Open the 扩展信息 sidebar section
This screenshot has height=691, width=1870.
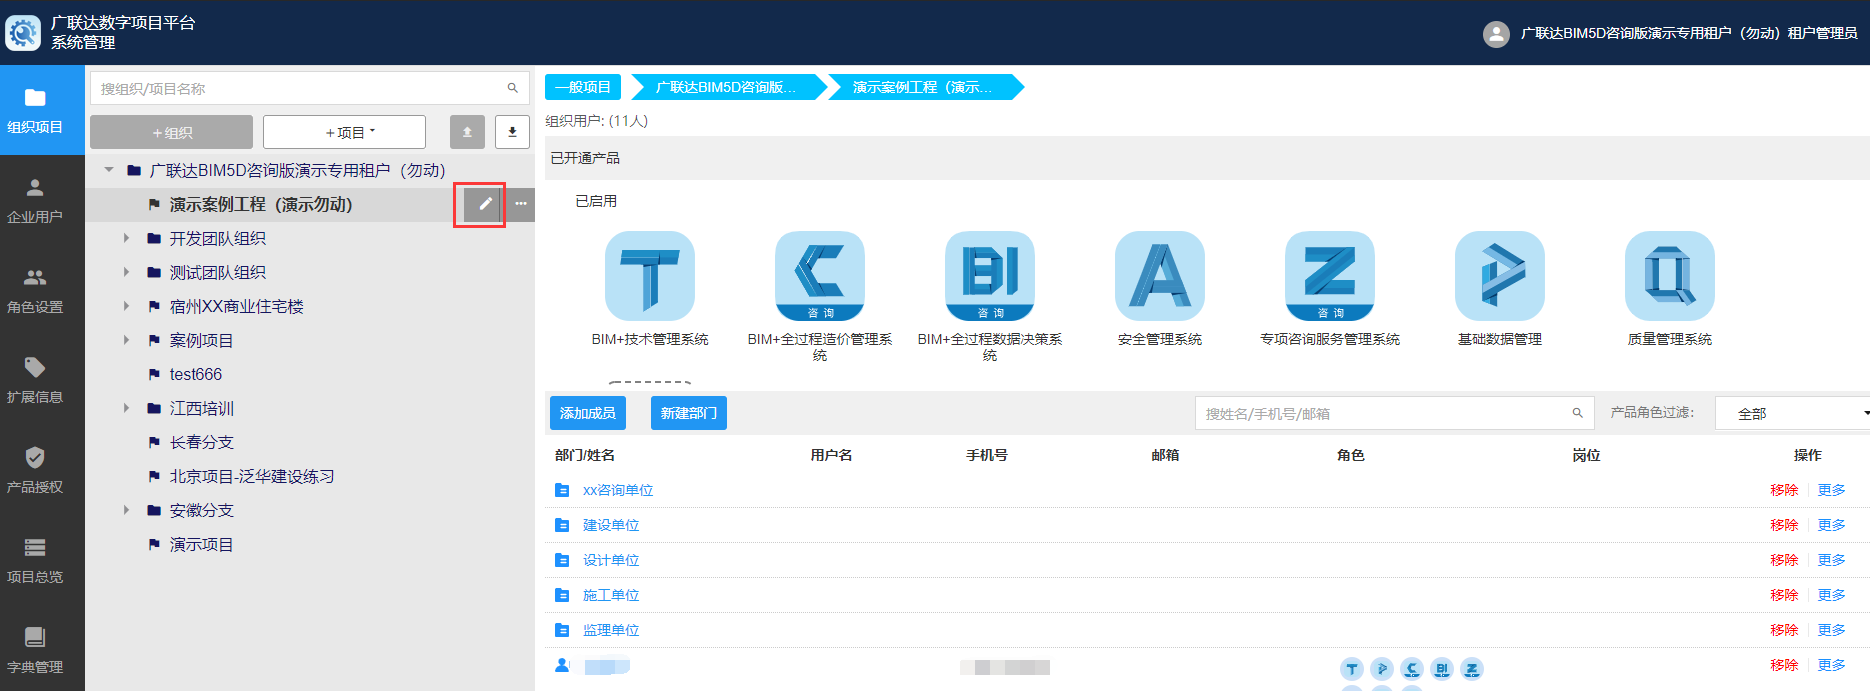pyautogui.click(x=35, y=380)
